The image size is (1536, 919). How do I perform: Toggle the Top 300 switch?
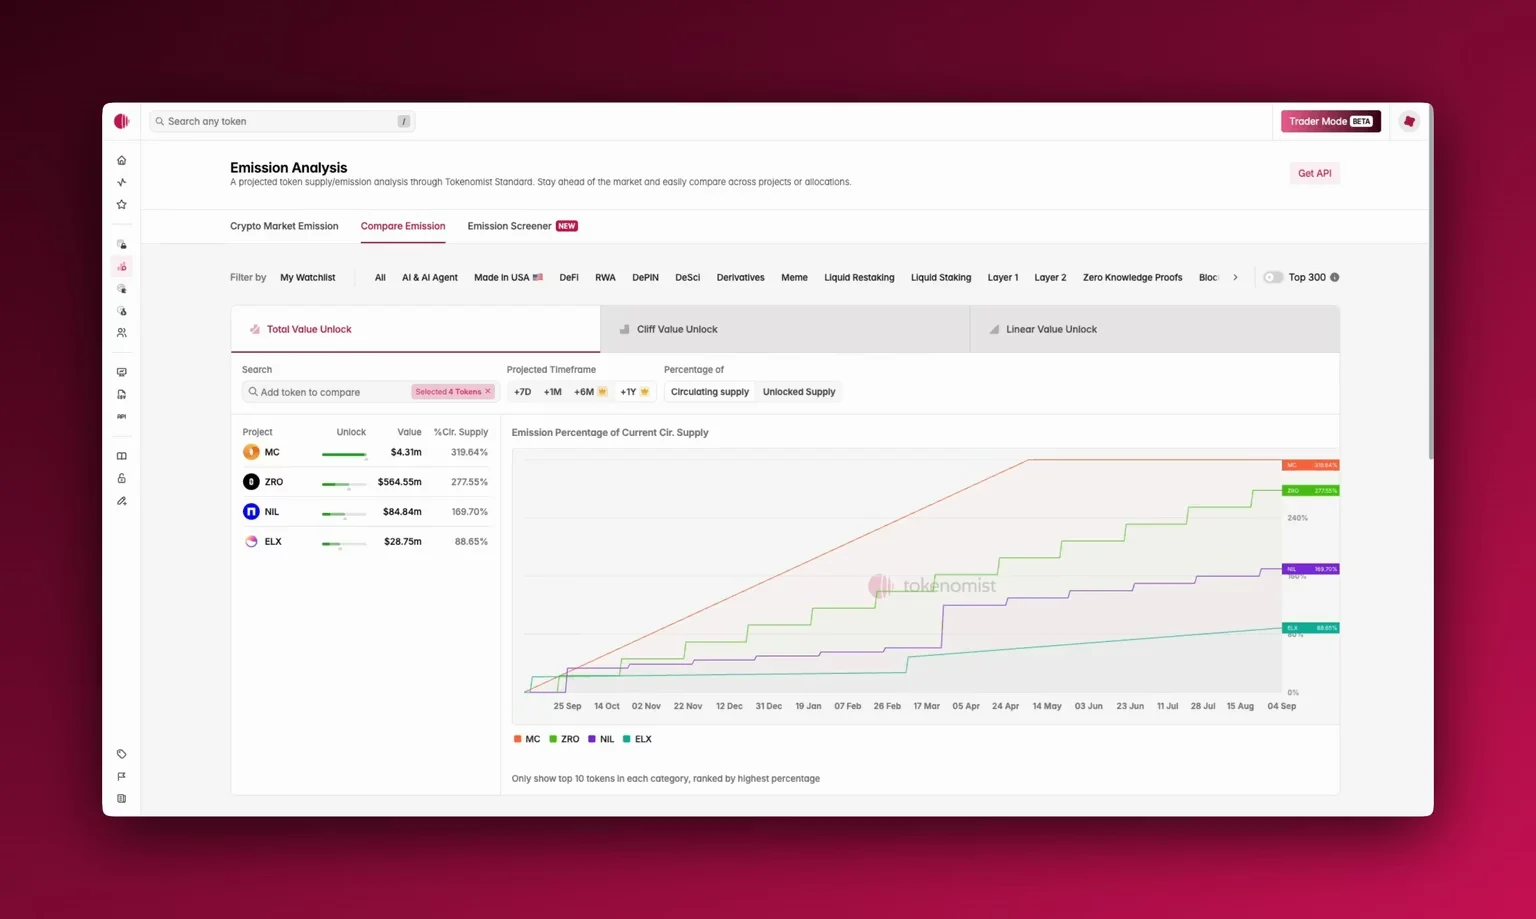[1273, 277]
